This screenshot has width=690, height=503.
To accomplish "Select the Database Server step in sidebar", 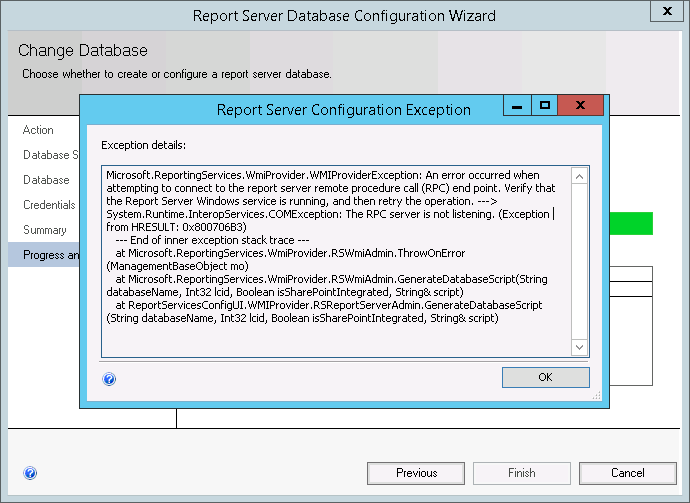I will pos(51,155).
